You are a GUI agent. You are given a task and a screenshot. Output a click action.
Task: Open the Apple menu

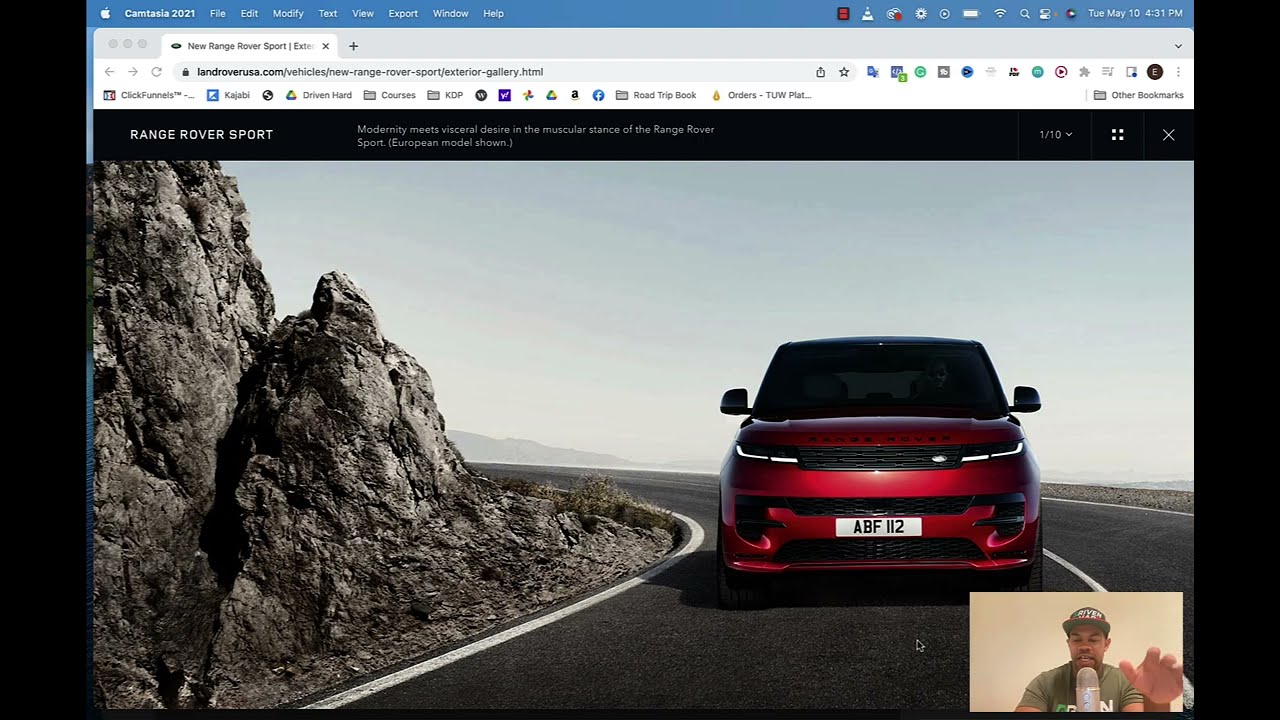(x=105, y=13)
